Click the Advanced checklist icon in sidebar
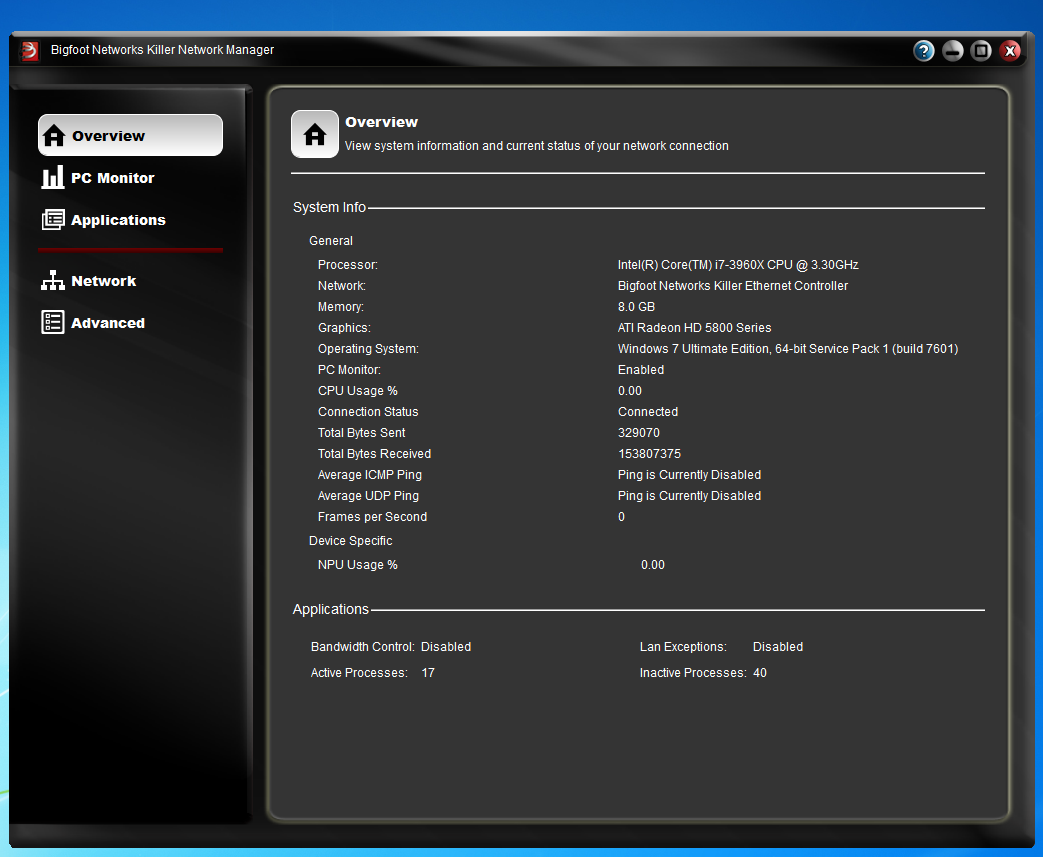This screenshot has height=857, width=1043. click(53, 322)
